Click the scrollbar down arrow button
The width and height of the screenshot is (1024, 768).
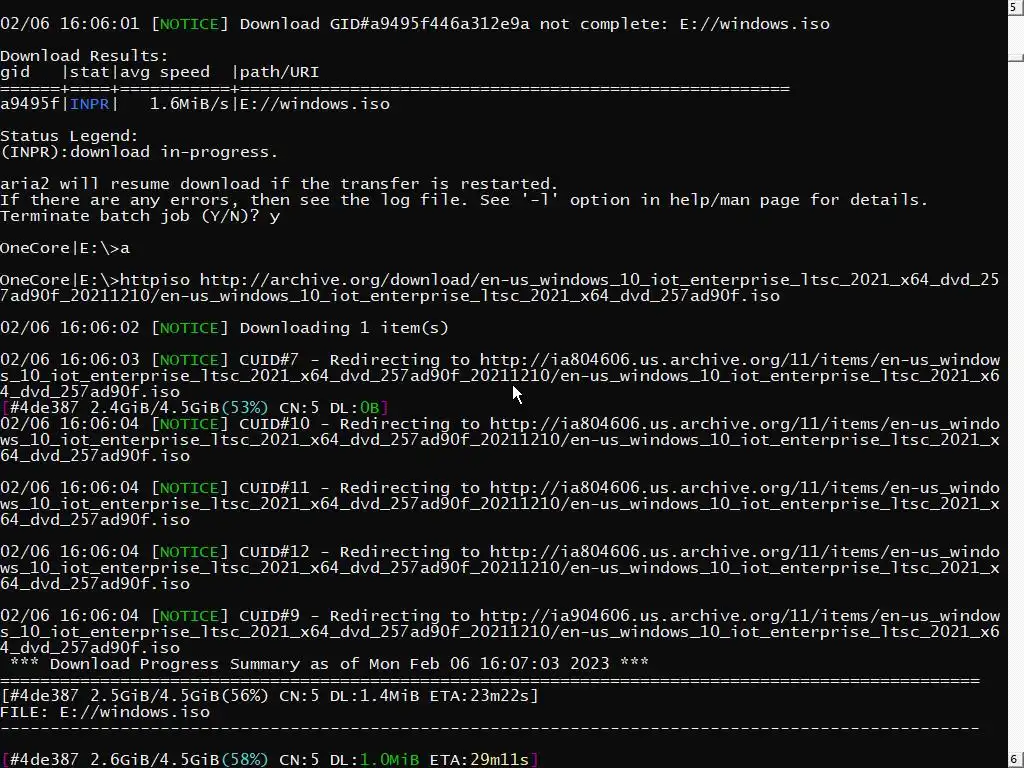[x=1016, y=760]
